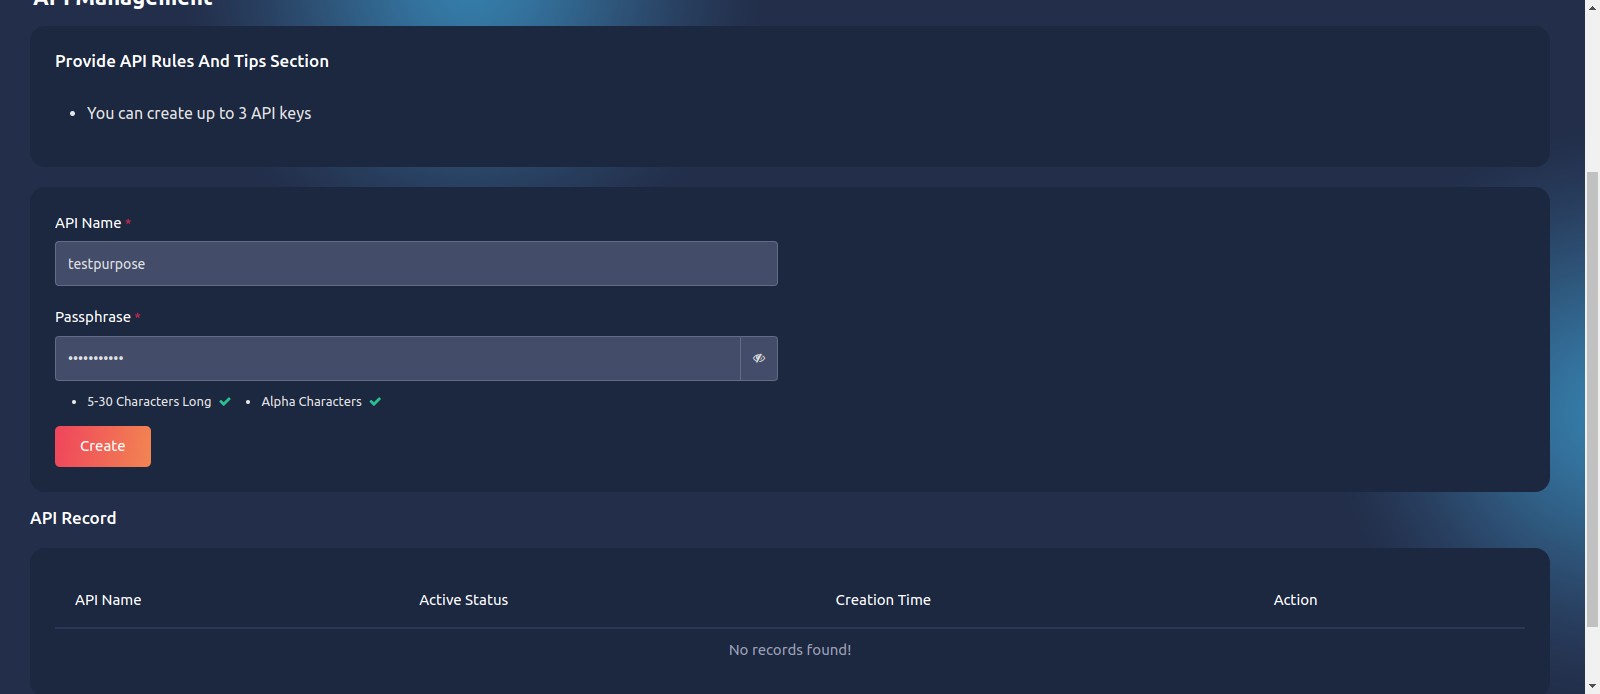This screenshot has width=1600, height=694.
Task: Focus the API Name input field
Action: pyautogui.click(x=416, y=264)
